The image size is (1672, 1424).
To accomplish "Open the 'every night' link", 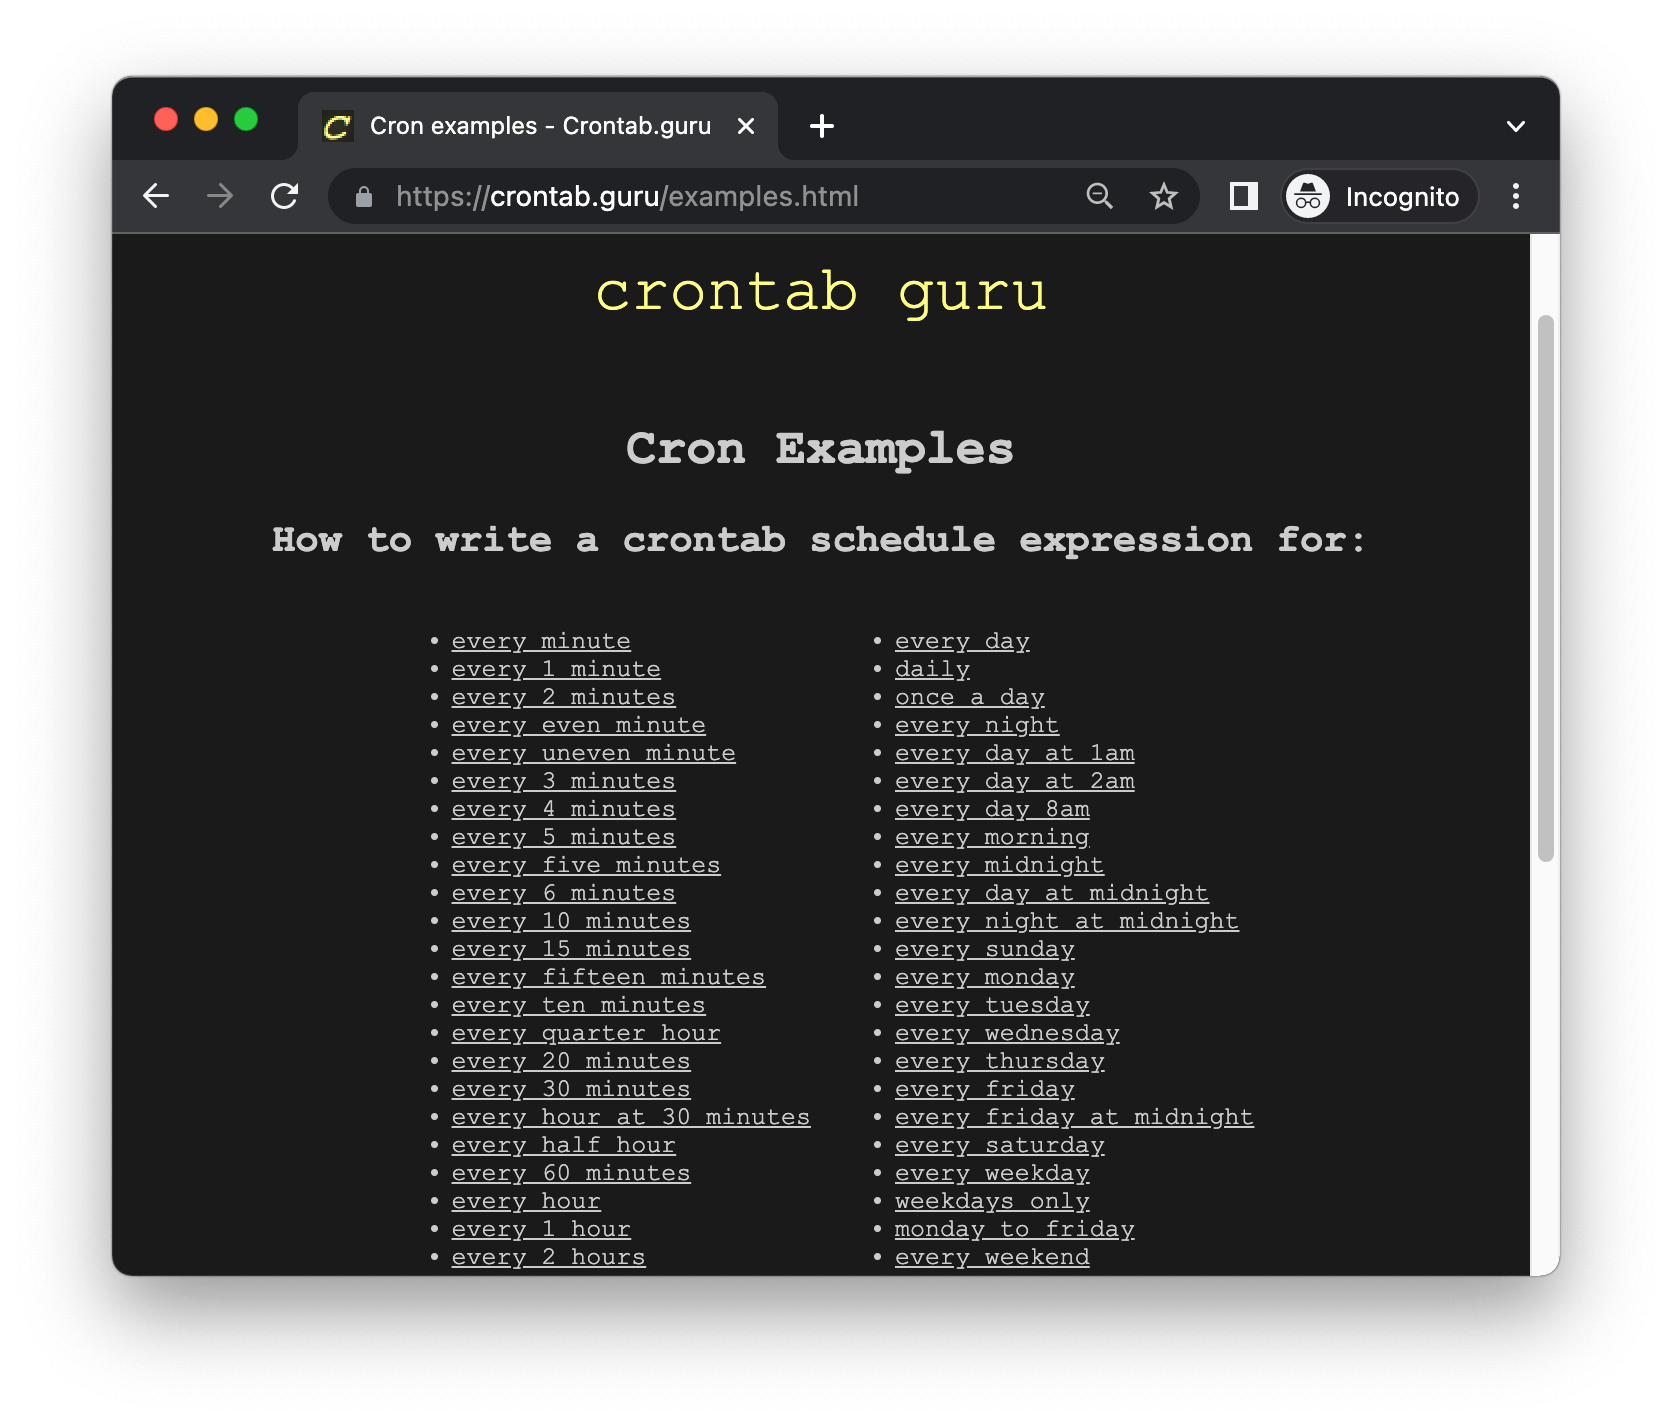I will pyautogui.click(x=977, y=725).
